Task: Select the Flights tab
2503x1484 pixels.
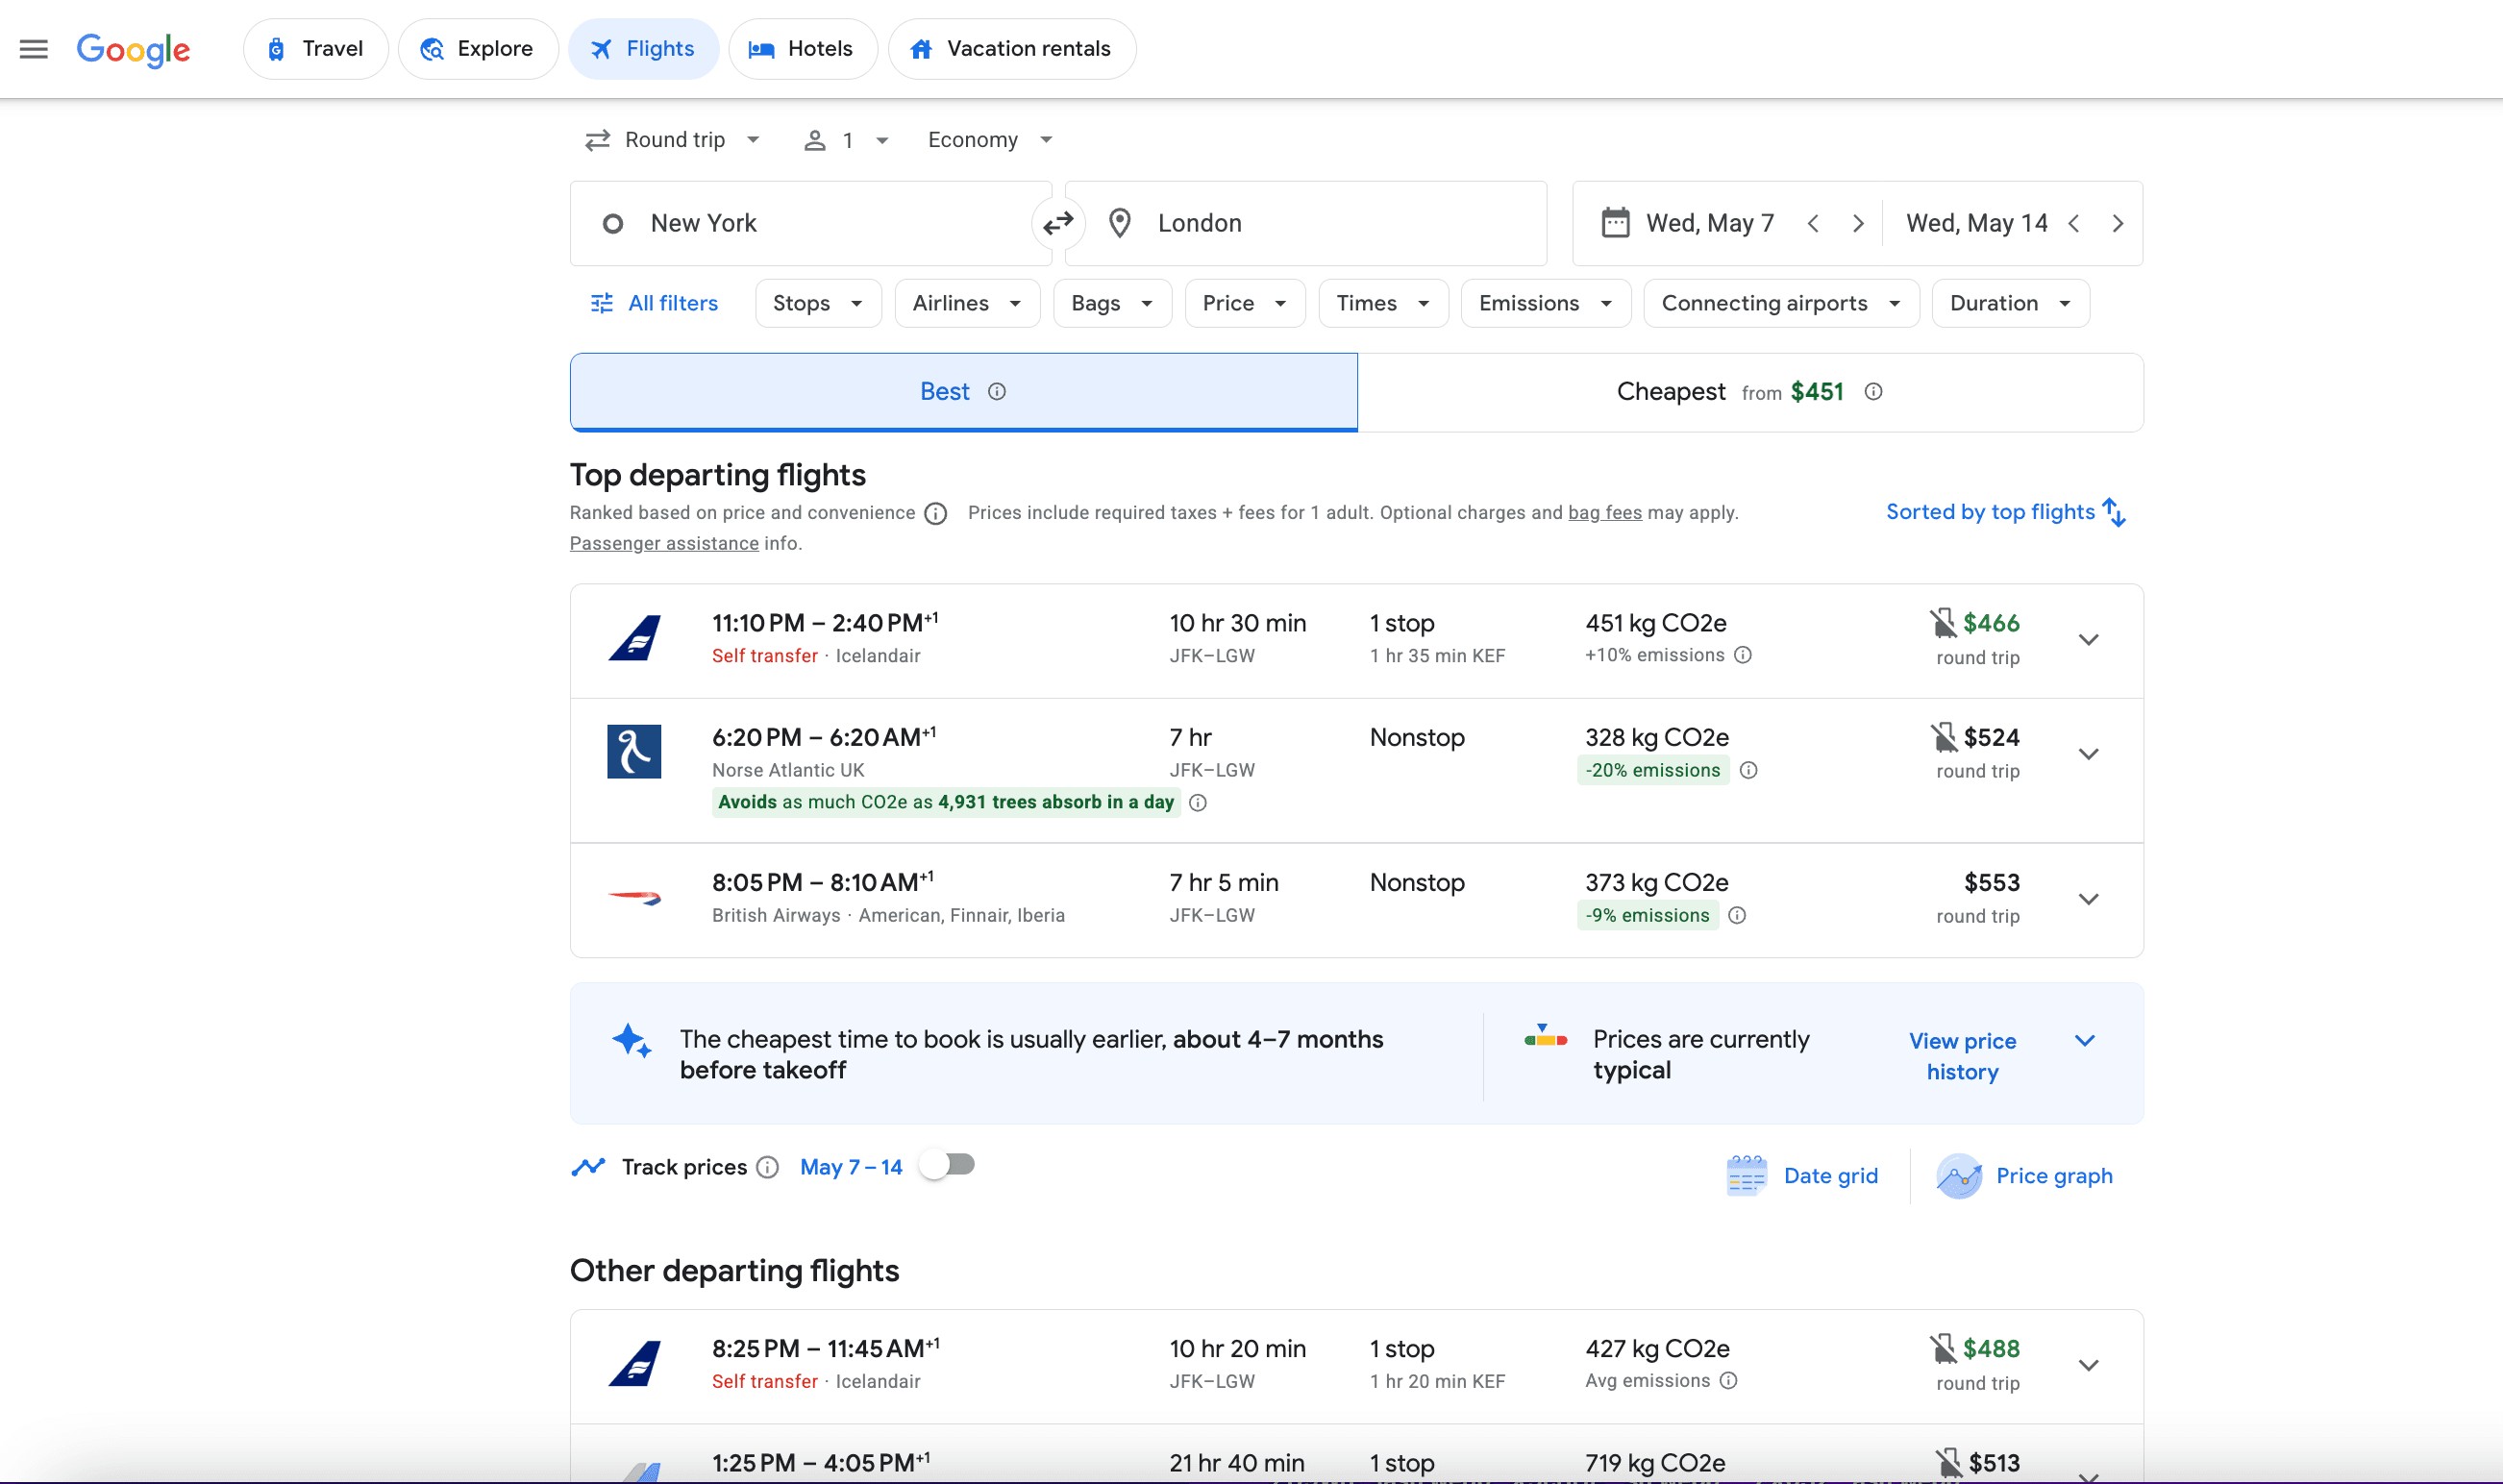Action: pos(644,49)
